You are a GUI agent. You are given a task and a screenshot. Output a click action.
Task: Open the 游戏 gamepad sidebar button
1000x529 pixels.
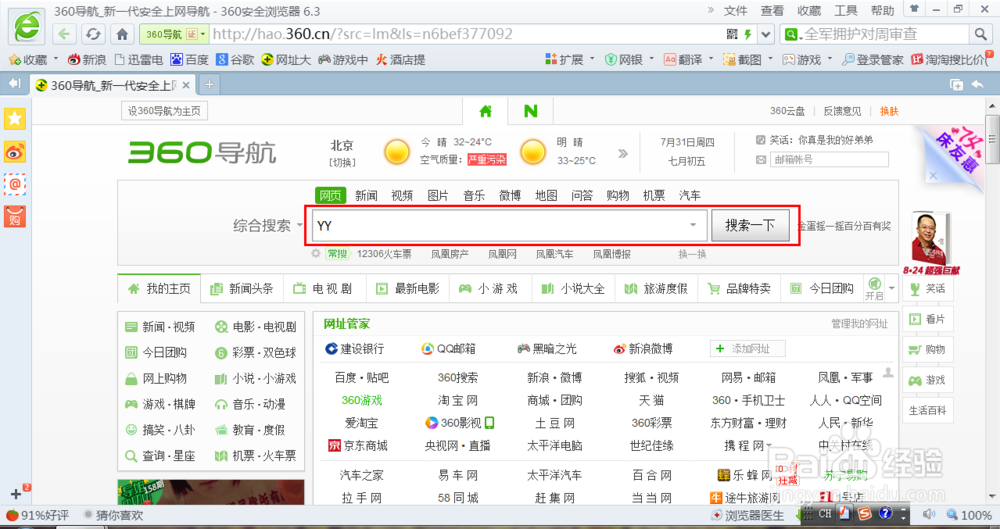[928, 380]
